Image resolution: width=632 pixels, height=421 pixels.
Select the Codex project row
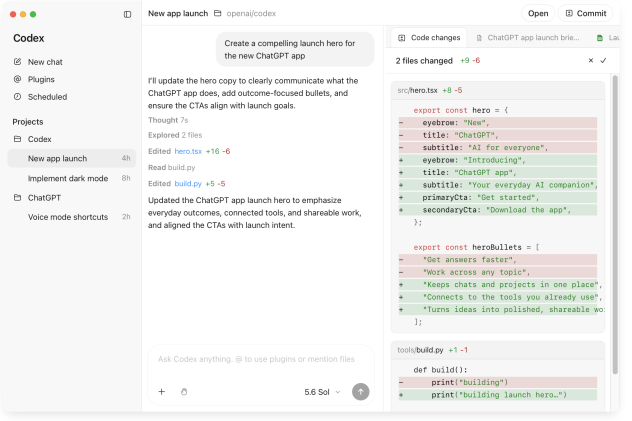tap(72, 139)
